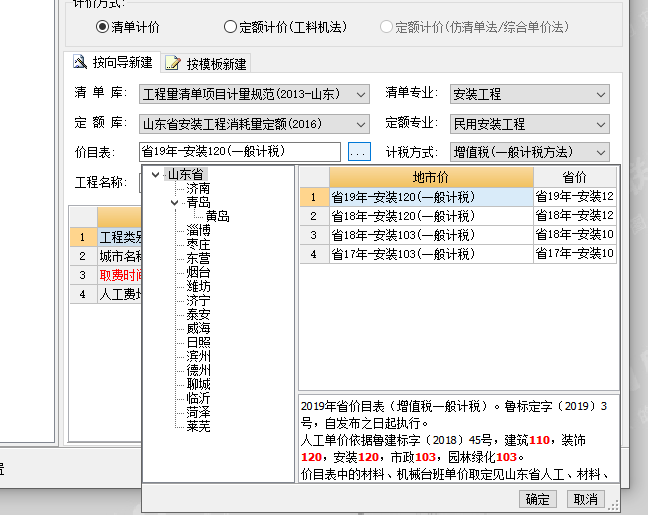Open the 定额专业 dropdown showing 民用安装工程

point(529,124)
